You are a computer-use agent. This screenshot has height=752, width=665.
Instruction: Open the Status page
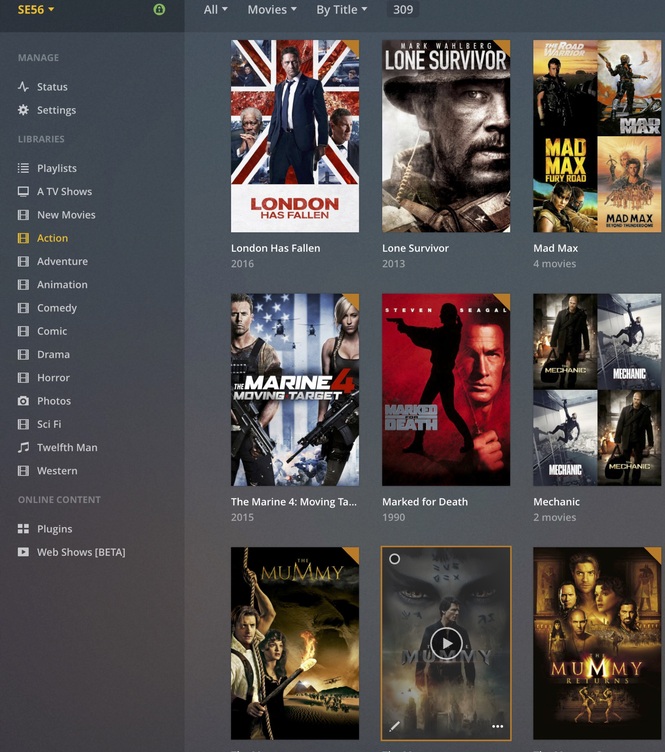click(x=52, y=87)
